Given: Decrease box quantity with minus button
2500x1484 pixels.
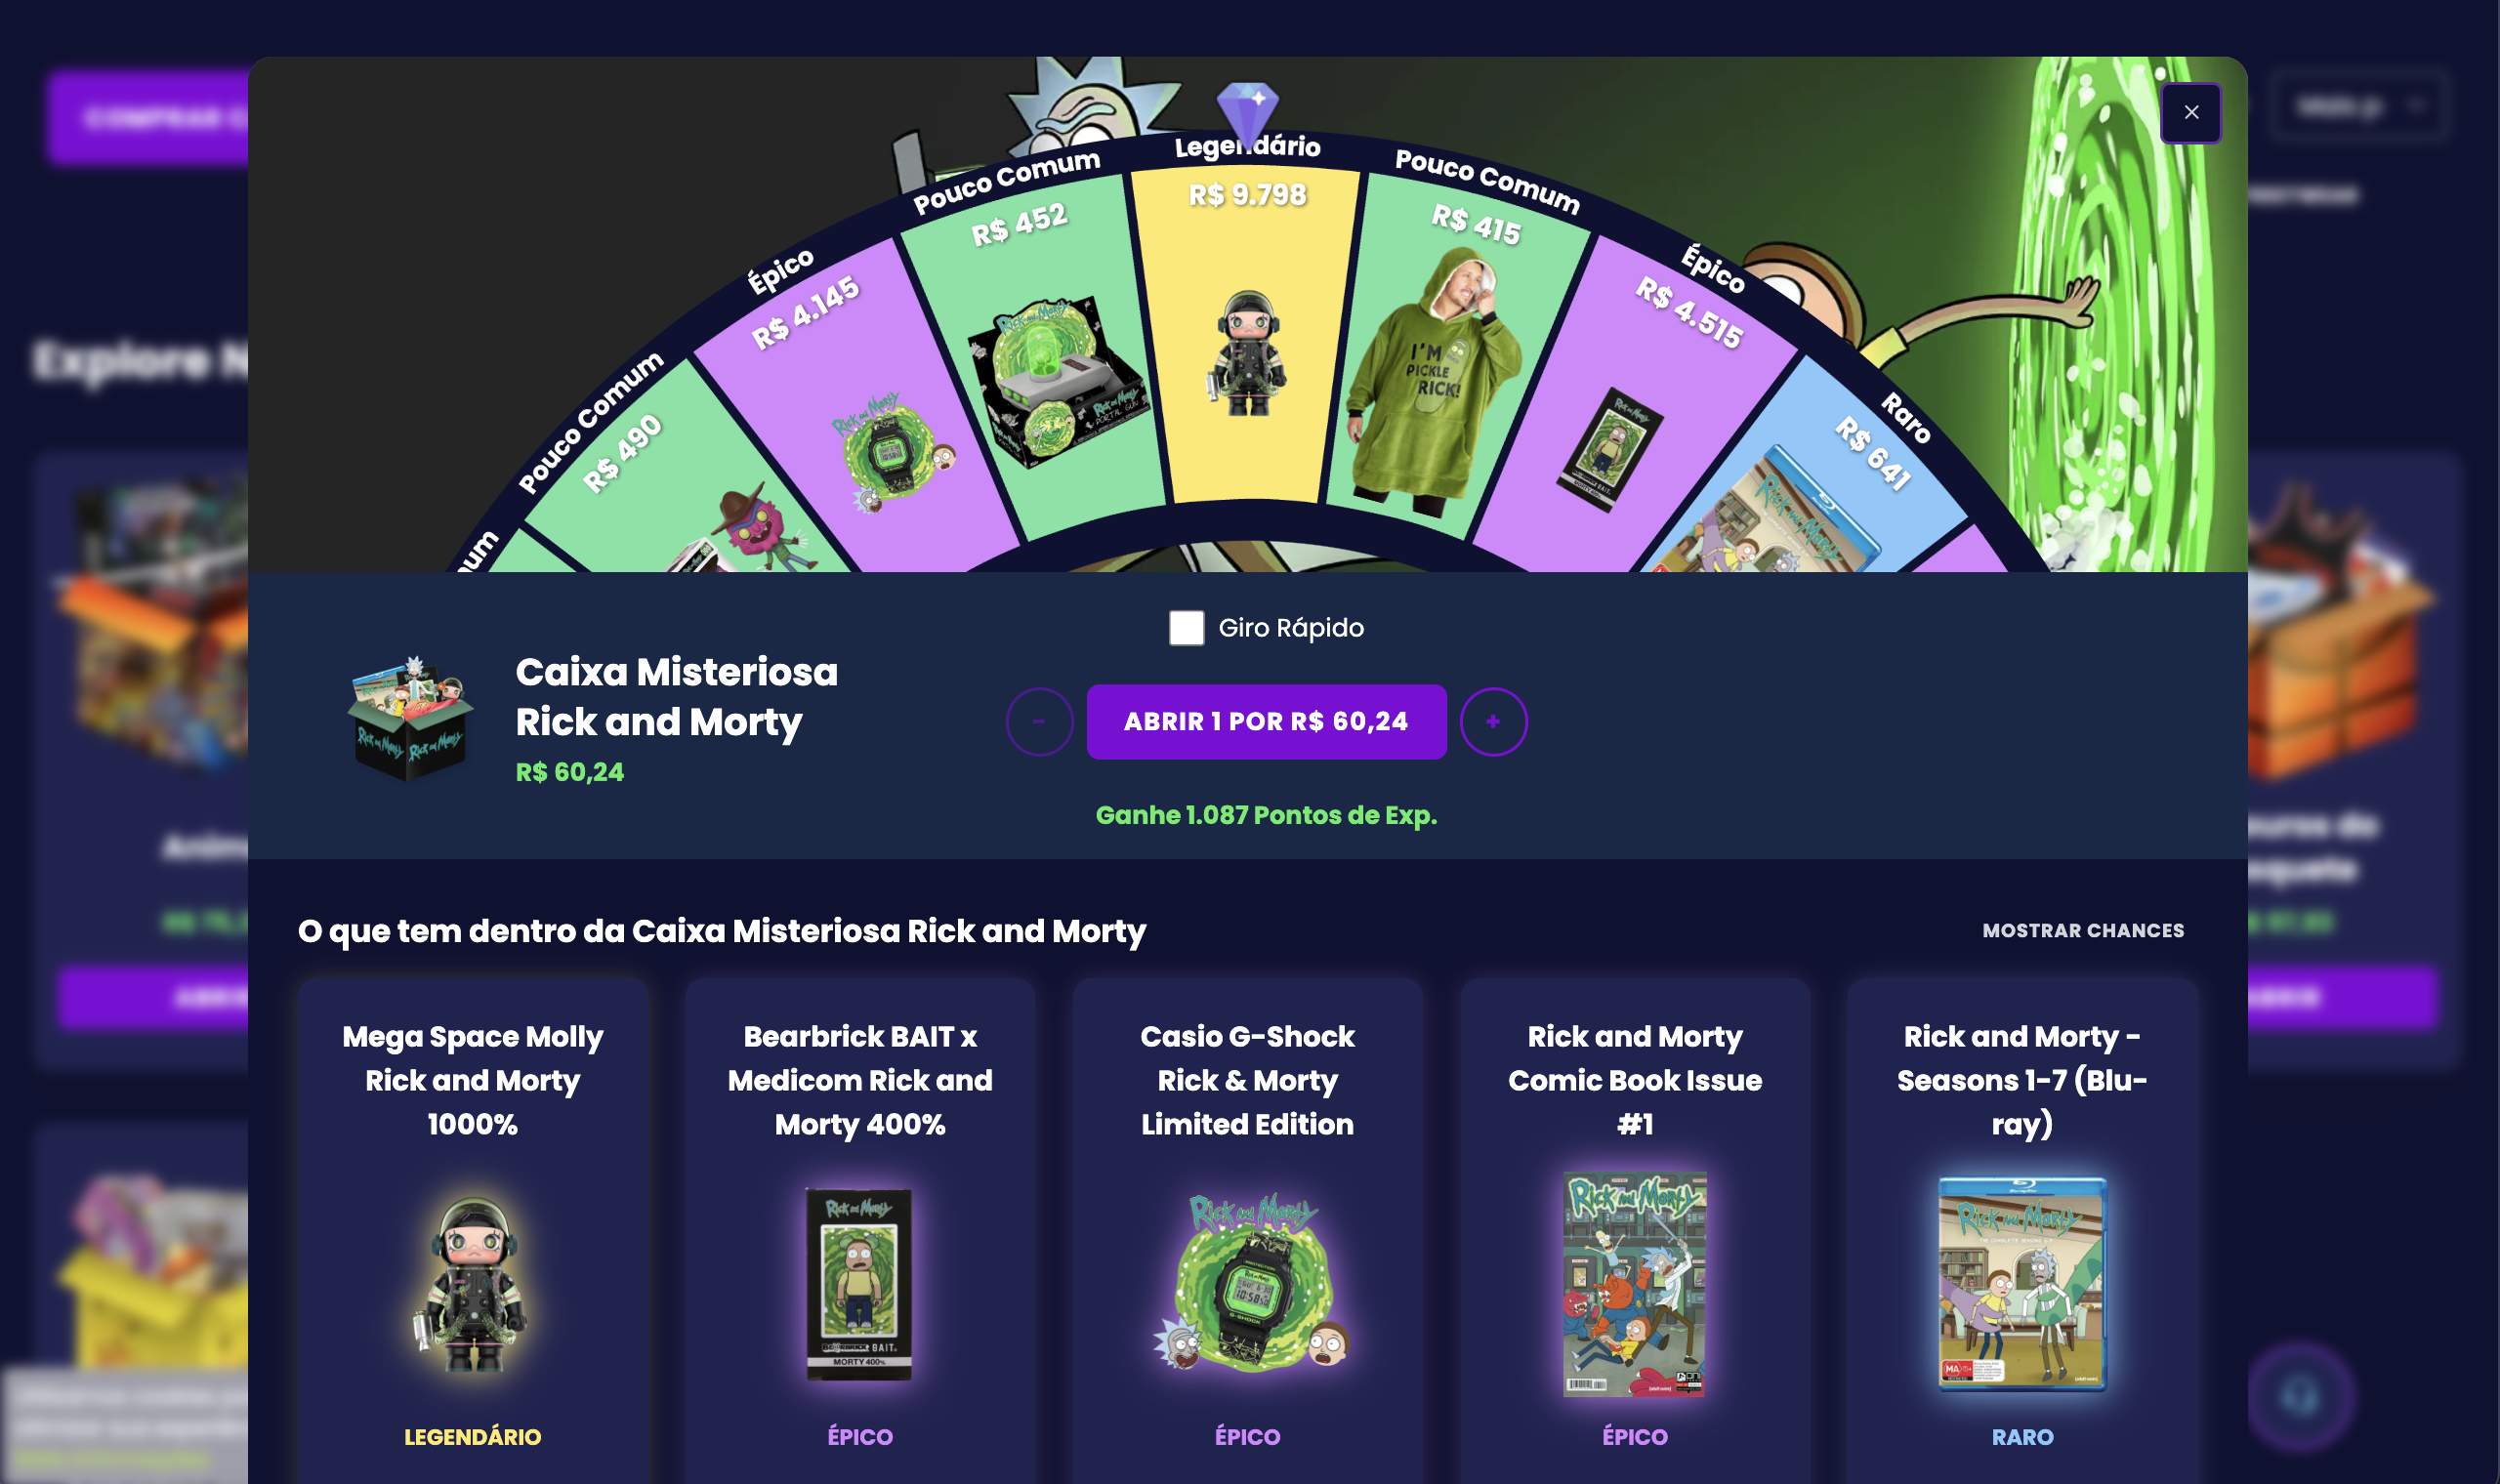Looking at the screenshot, I should [1039, 721].
